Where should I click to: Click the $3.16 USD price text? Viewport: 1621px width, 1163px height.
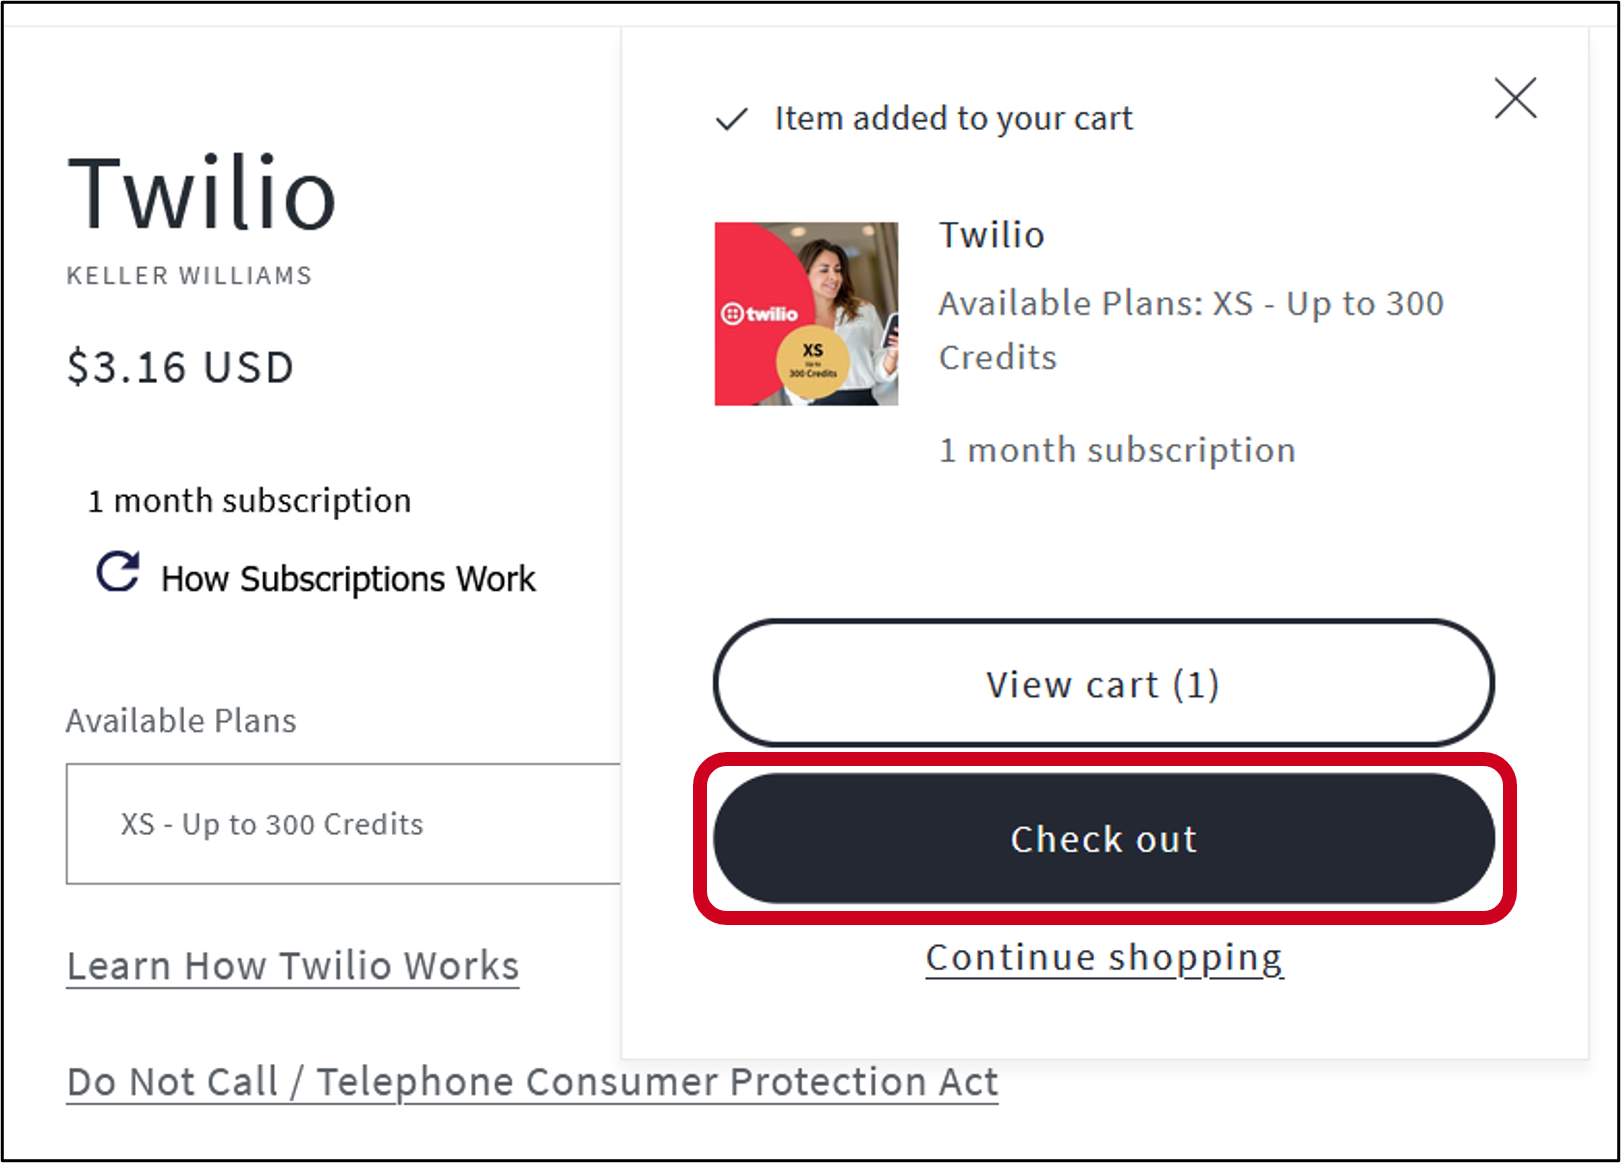pos(179,366)
